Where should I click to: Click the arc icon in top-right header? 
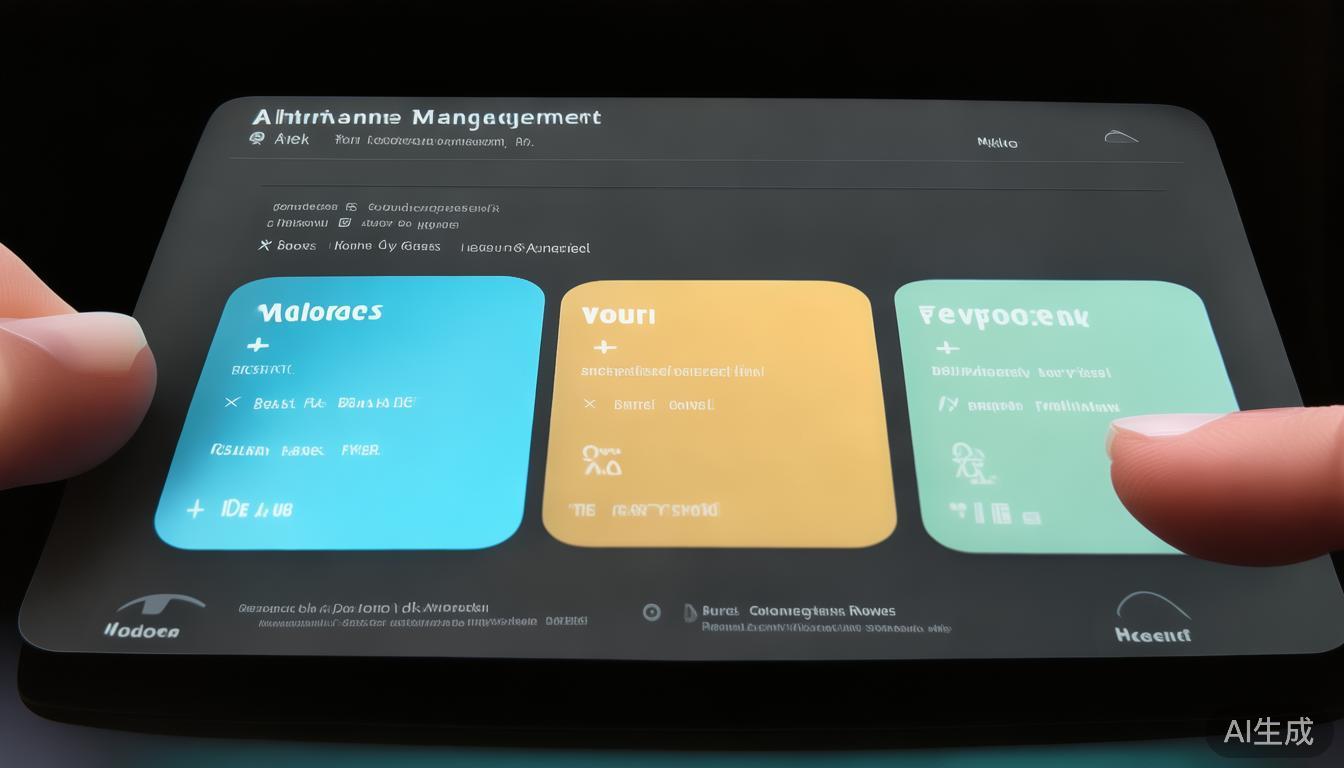(1121, 137)
